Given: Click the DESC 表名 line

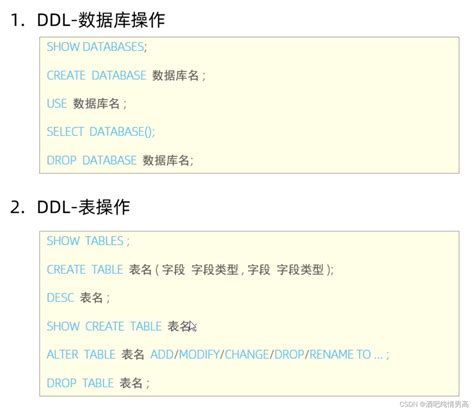Looking at the screenshot, I should [x=78, y=298].
